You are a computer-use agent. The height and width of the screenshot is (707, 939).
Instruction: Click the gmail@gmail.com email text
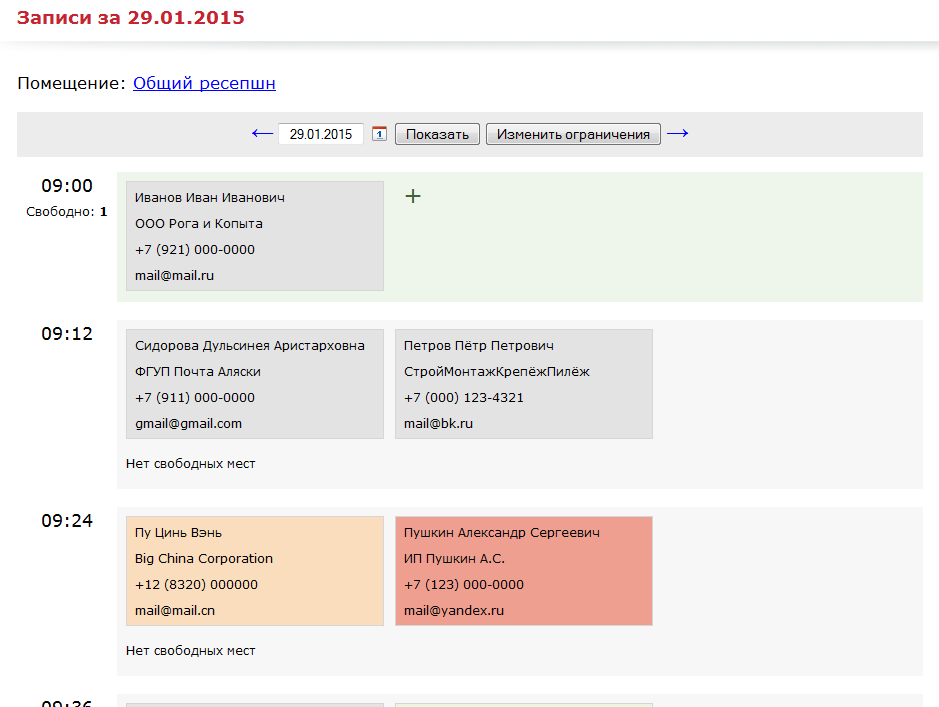point(188,423)
